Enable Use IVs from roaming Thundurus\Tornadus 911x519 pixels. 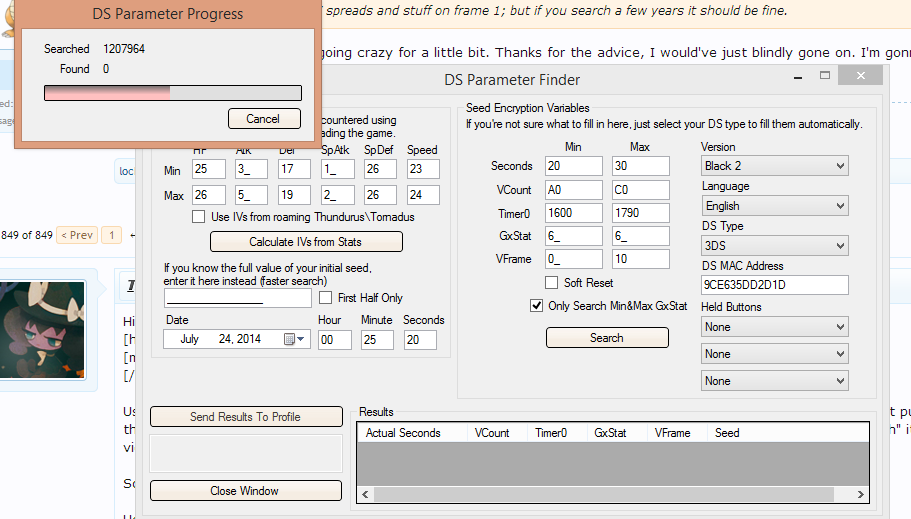pos(199,217)
